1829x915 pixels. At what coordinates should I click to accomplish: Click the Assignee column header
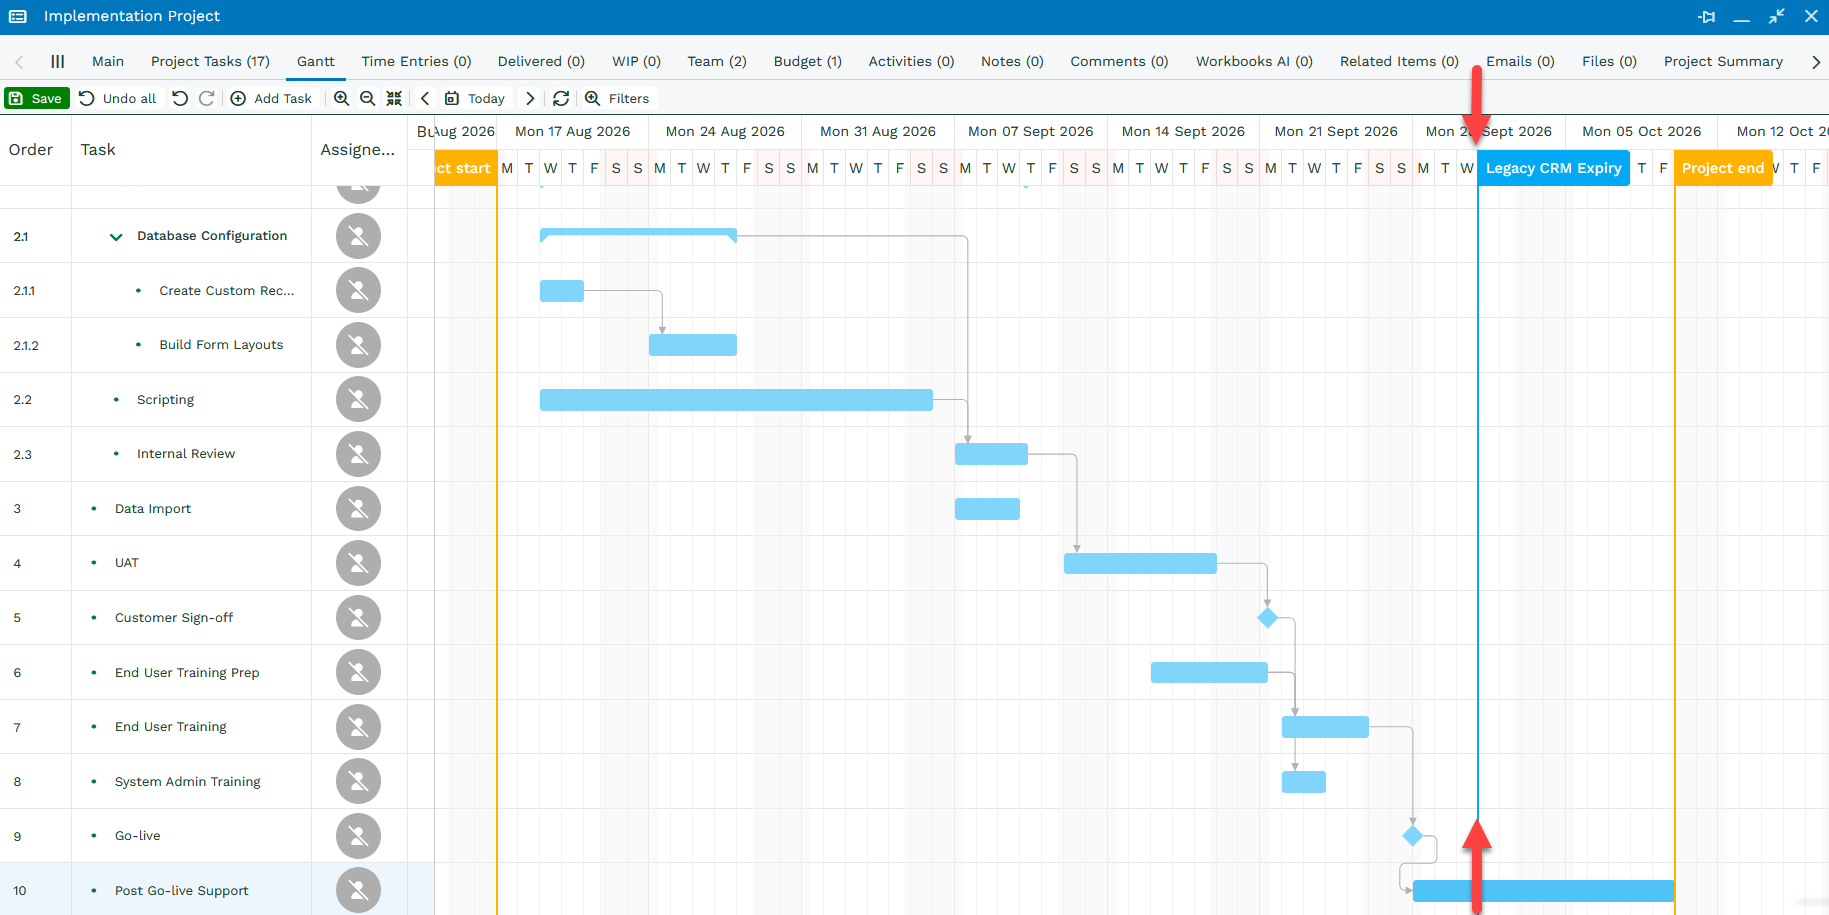(x=358, y=150)
